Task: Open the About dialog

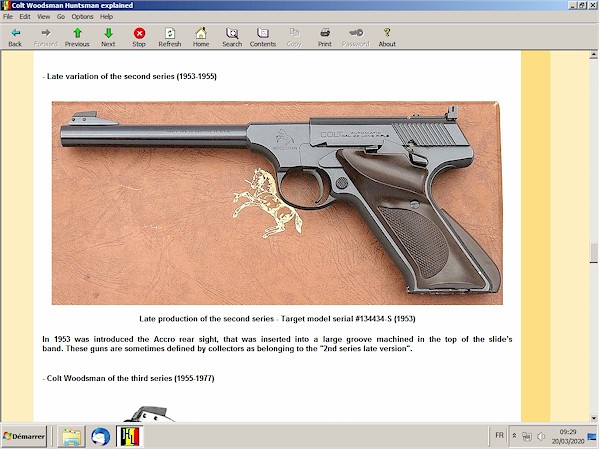Action: [387, 37]
